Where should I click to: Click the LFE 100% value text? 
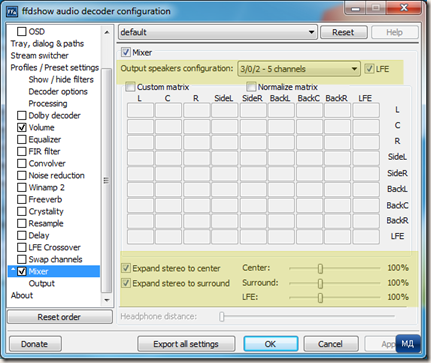pos(398,297)
